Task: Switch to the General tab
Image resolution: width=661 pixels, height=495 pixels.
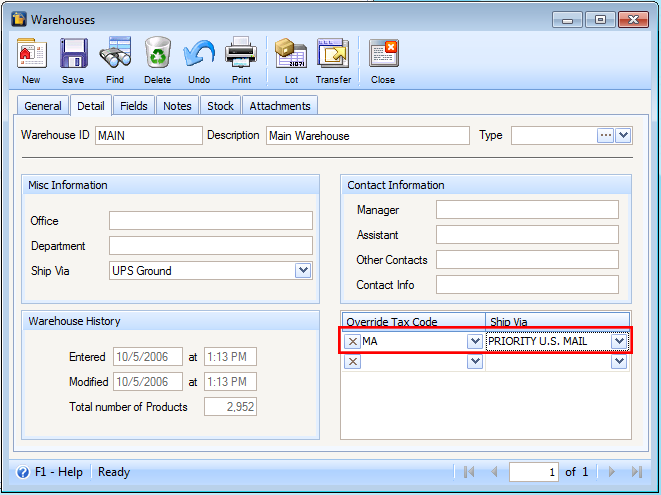Action: (x=43, y=106)
